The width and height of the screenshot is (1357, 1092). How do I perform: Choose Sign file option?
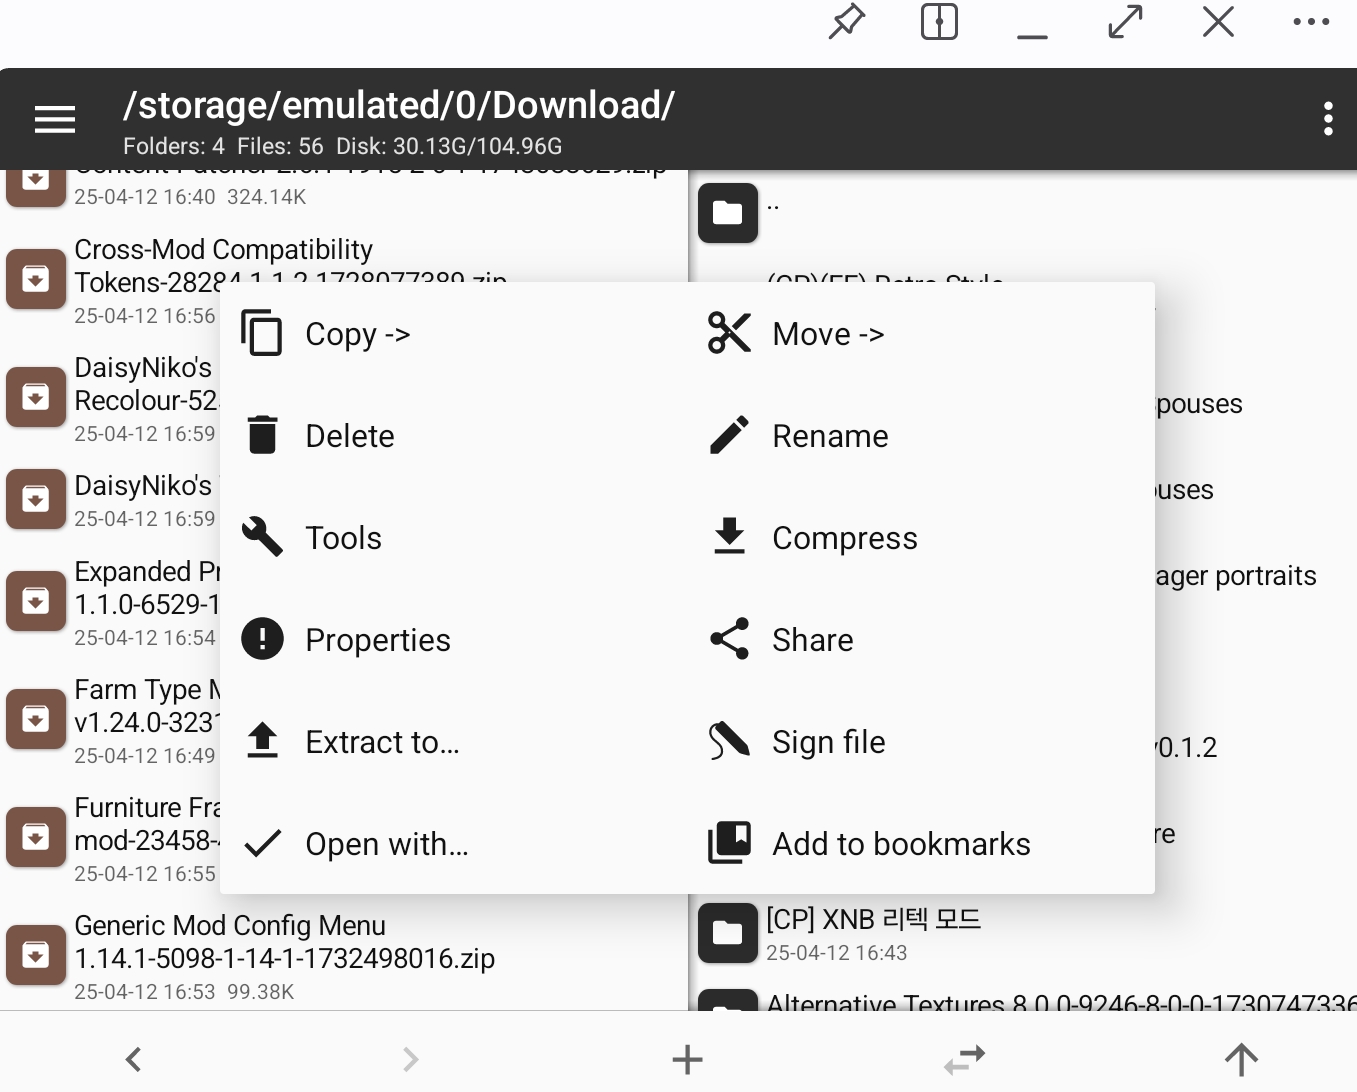[x=921, y=742]
